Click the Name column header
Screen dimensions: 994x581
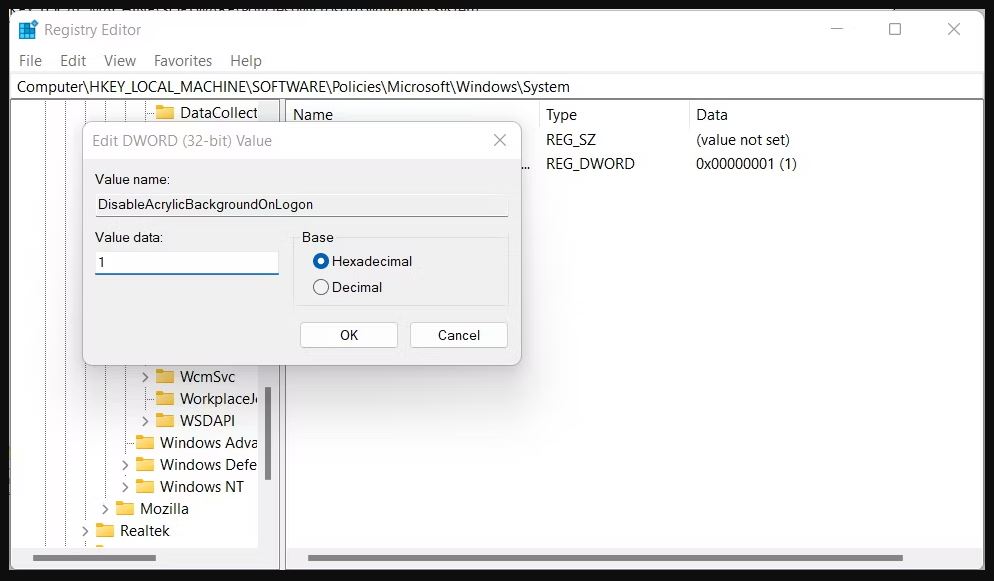click(313, 115)
